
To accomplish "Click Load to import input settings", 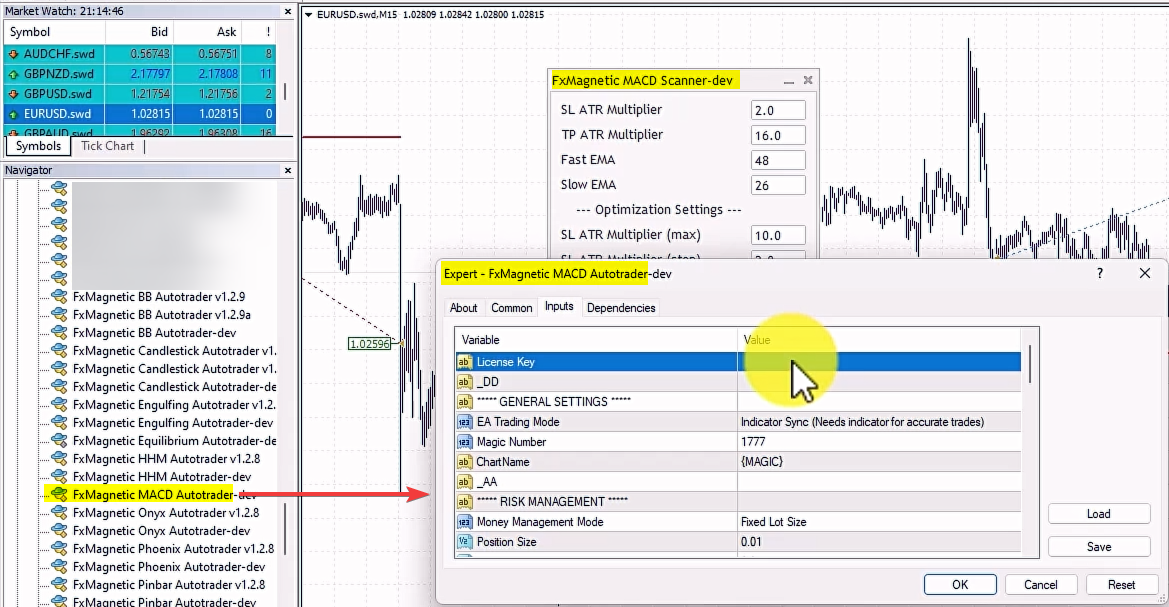I will tap(1099, 514).
